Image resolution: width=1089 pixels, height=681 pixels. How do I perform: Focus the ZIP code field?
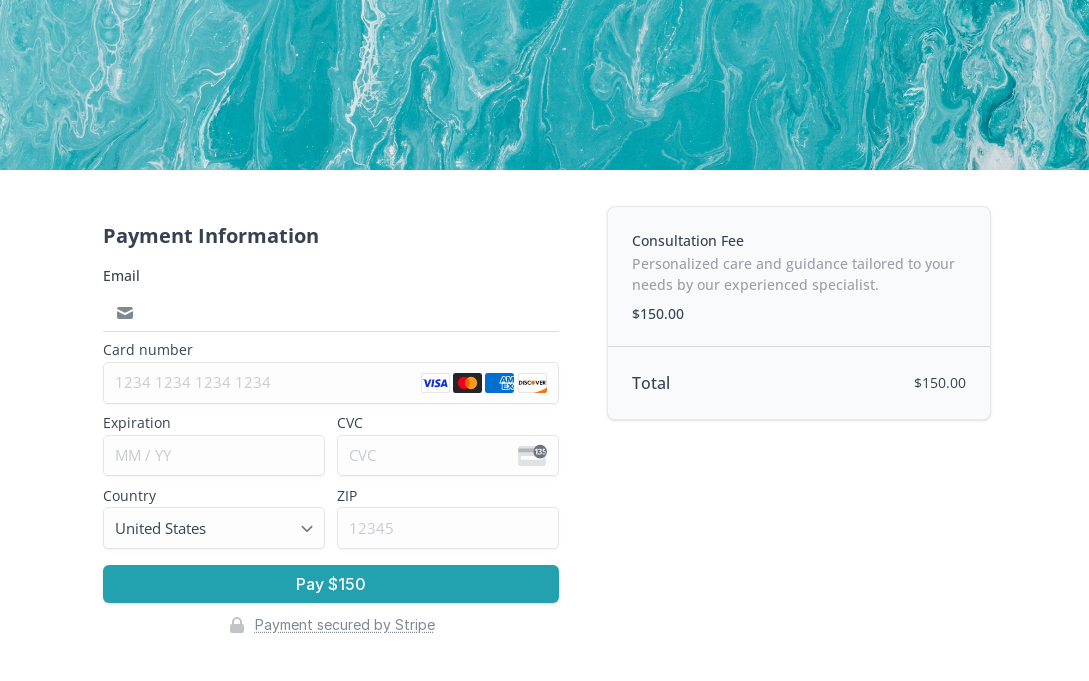[x=447, y=528]
